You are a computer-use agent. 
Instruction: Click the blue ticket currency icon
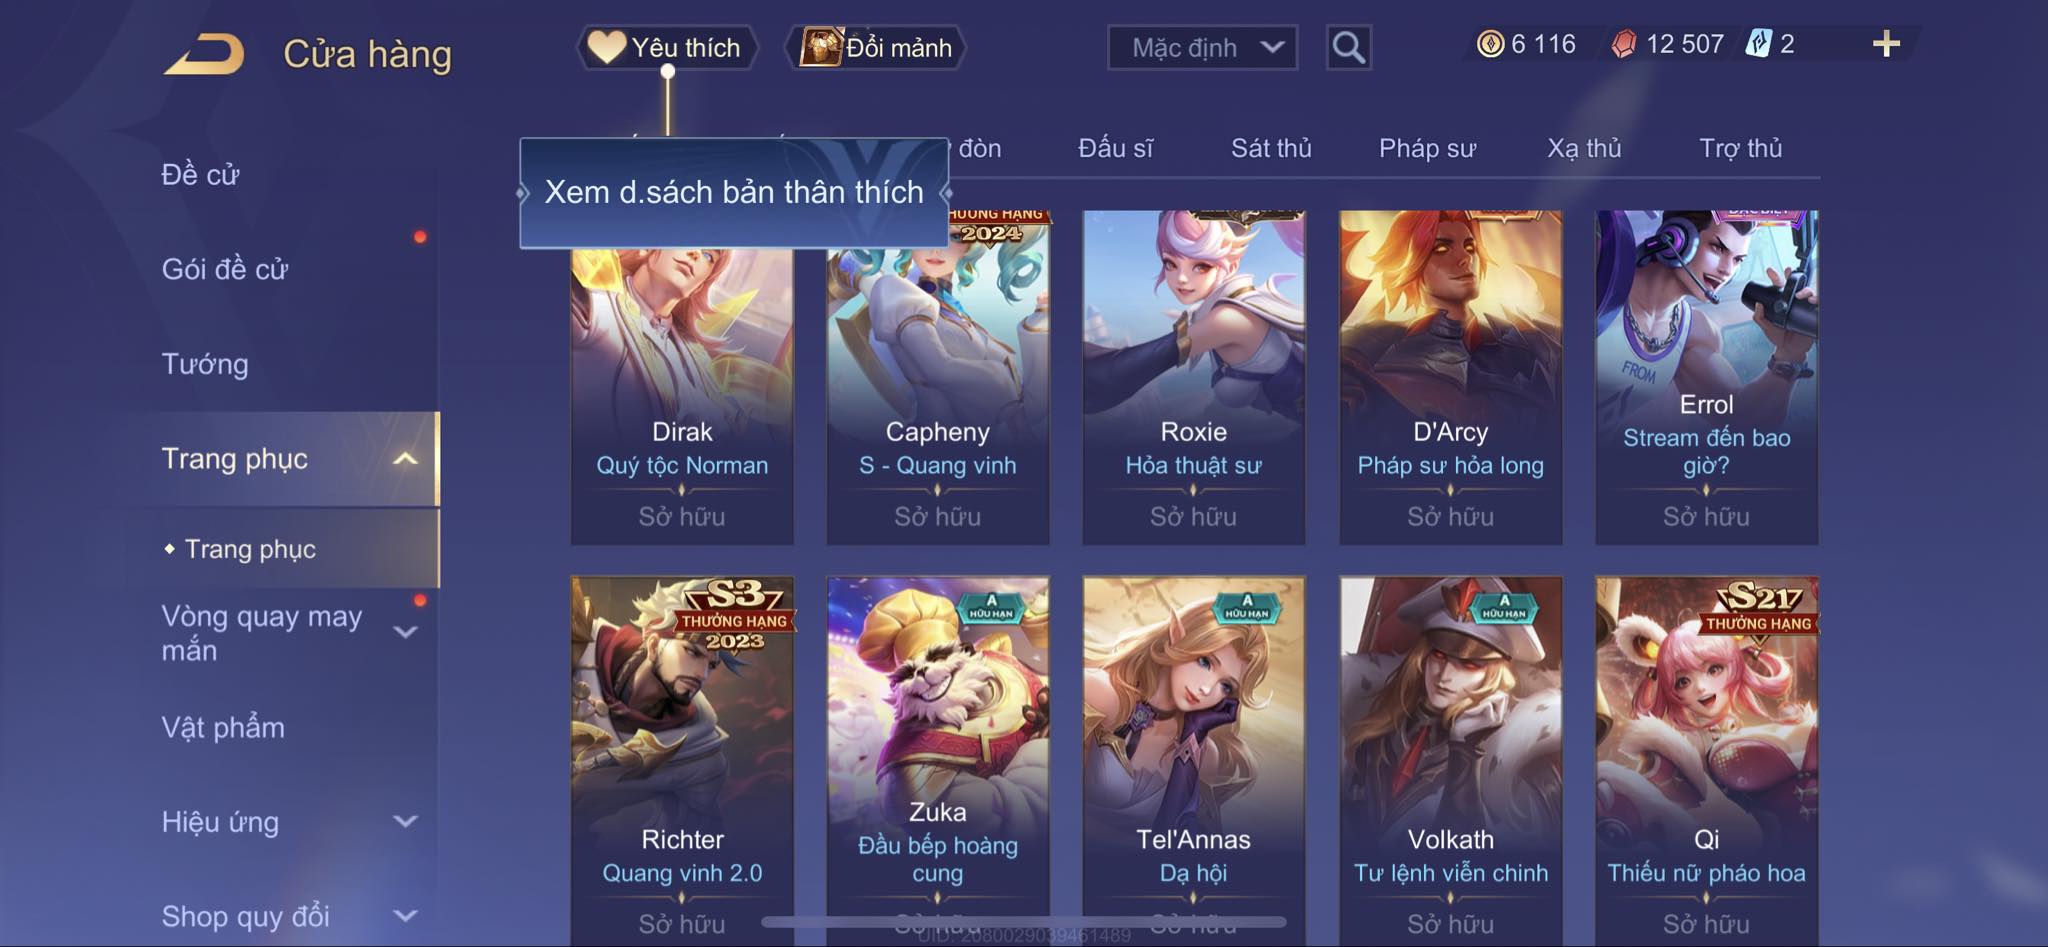[1758, 44]
